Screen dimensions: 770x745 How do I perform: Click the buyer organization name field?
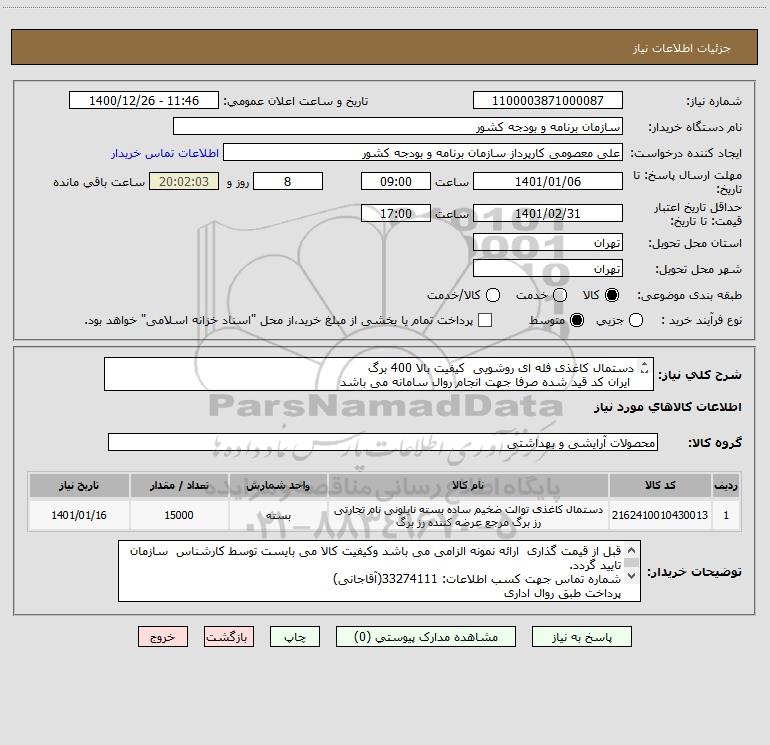[x=398, y=127]
